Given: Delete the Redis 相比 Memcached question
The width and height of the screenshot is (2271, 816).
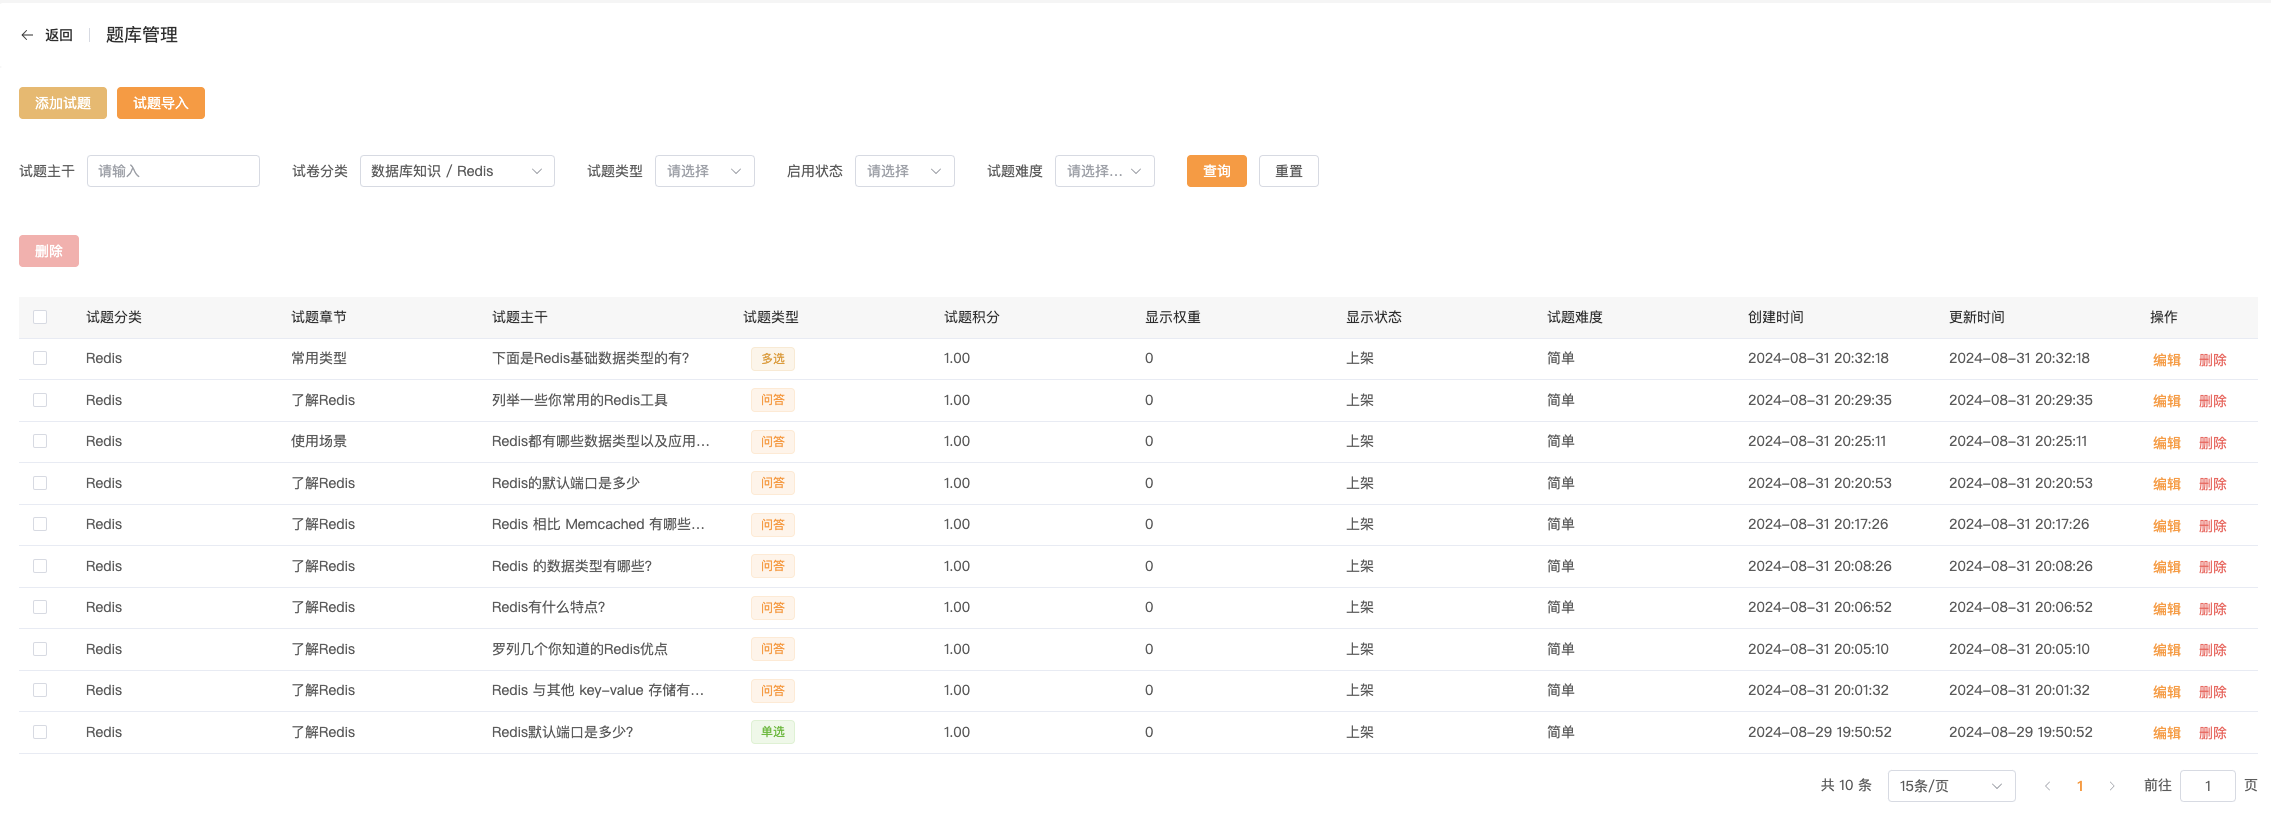Looking at the screenshot, I should pyautogui.click(x=2213, y=526).
